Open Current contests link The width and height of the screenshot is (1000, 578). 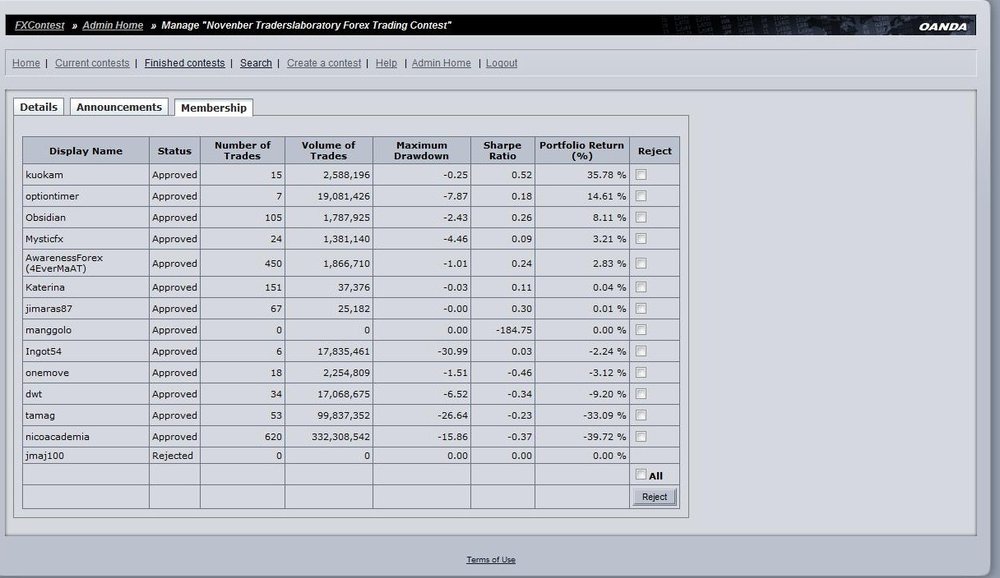(x=92, y=63)
